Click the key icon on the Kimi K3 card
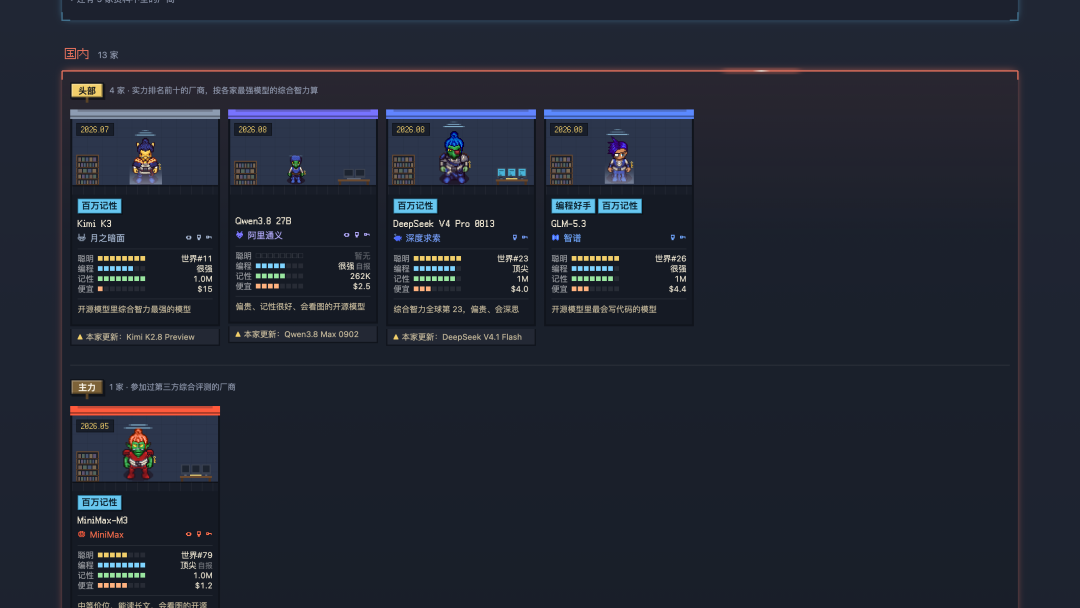 [x=209, y=238]
